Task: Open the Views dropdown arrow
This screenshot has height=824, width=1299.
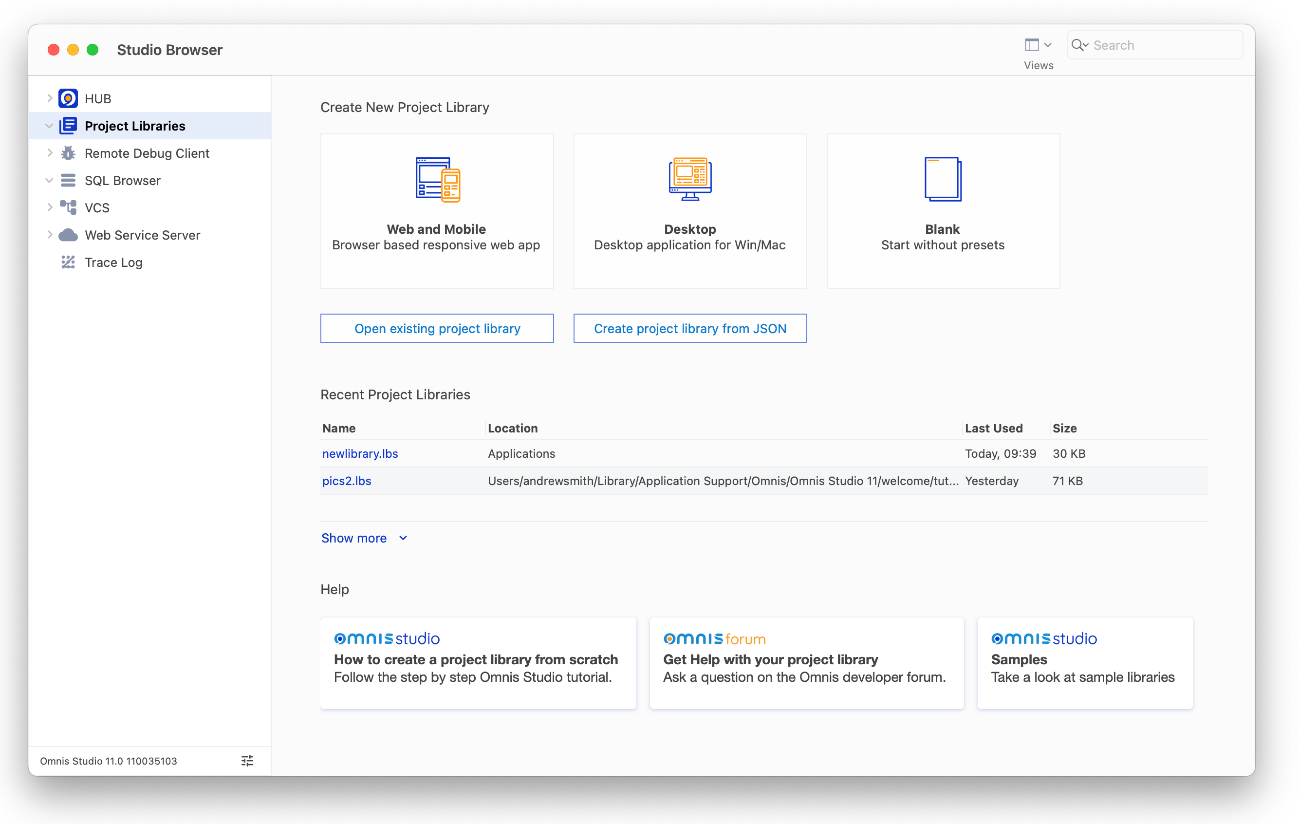Action: pyautogui.click(x=1048, y=45)
